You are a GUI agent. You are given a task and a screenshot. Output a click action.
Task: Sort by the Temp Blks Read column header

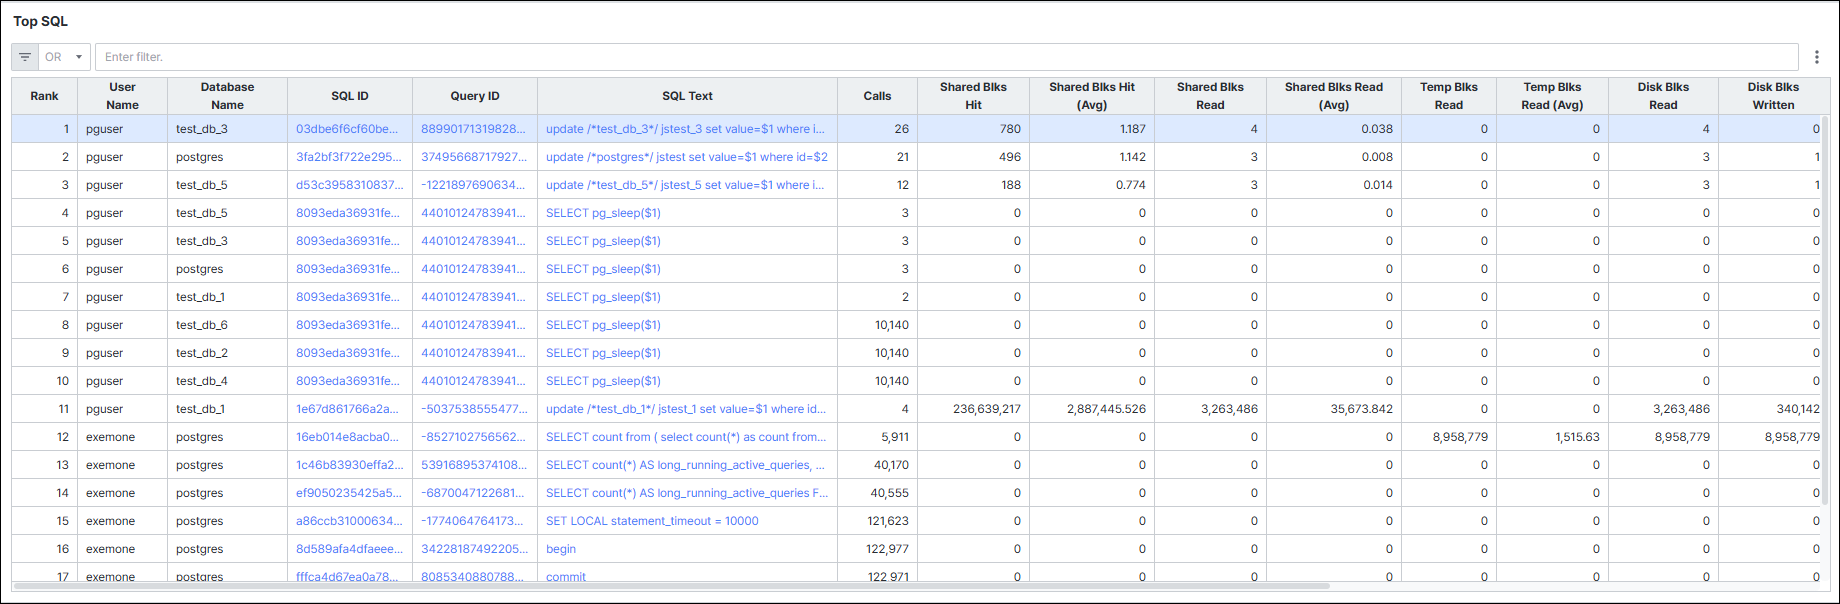point(1448,96)
